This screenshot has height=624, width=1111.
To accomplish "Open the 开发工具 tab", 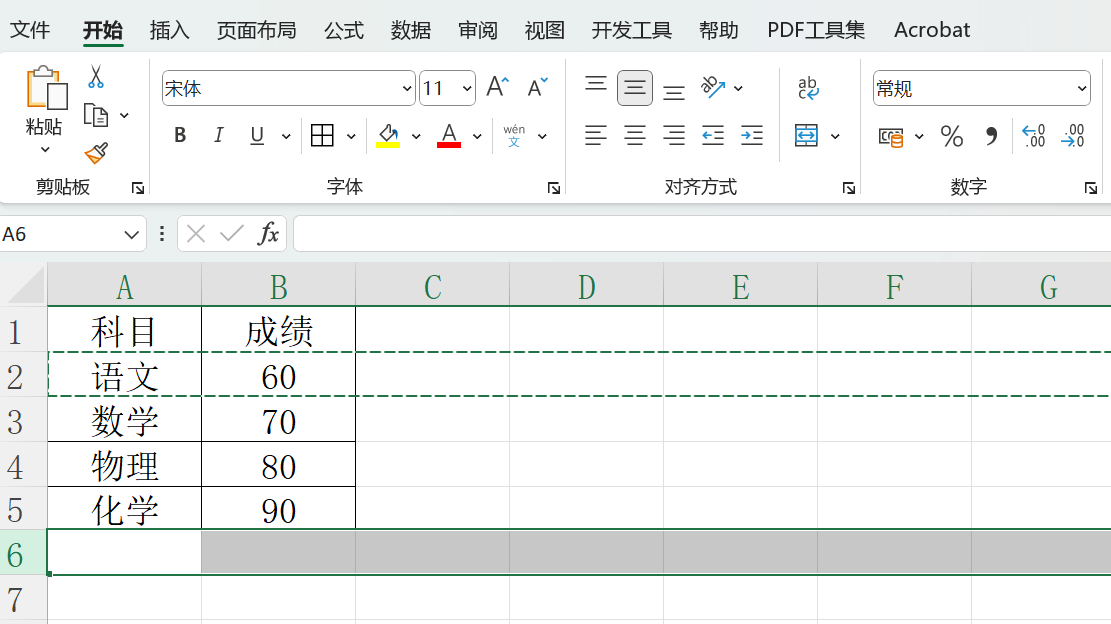I will [x=631, y=30].
